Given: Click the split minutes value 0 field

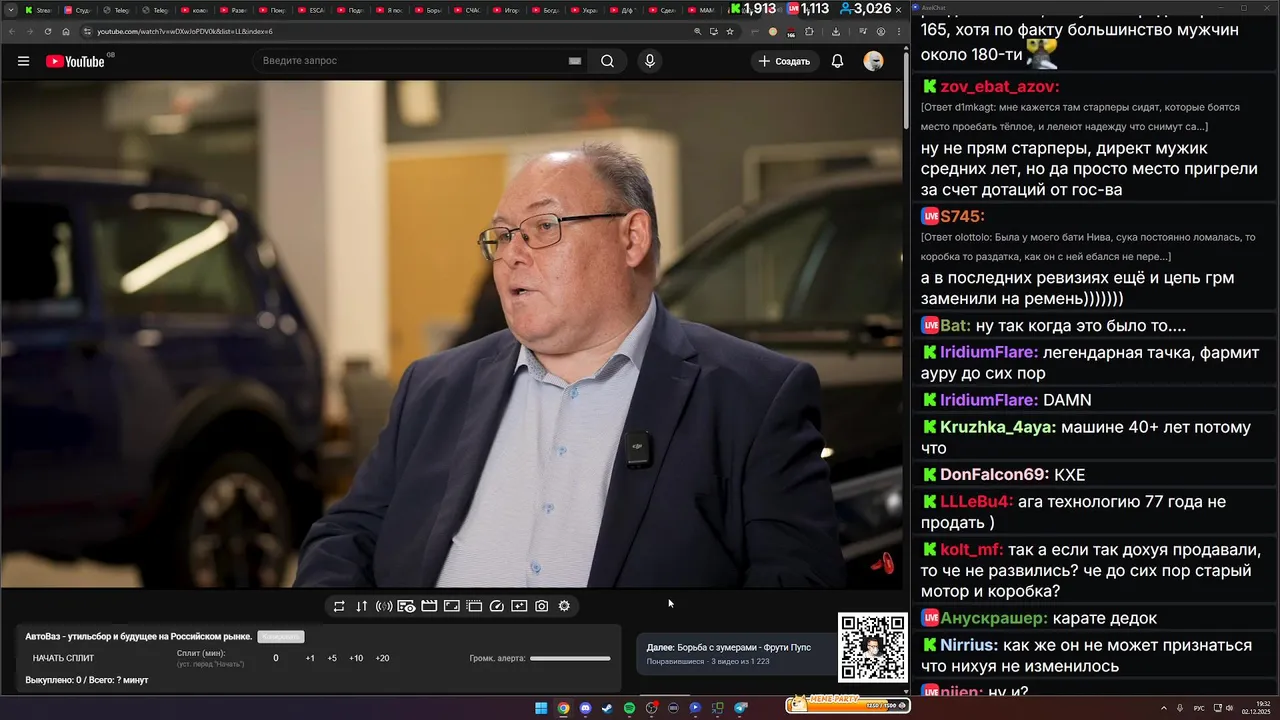Looking at the screenshot, I should [276, 658].
